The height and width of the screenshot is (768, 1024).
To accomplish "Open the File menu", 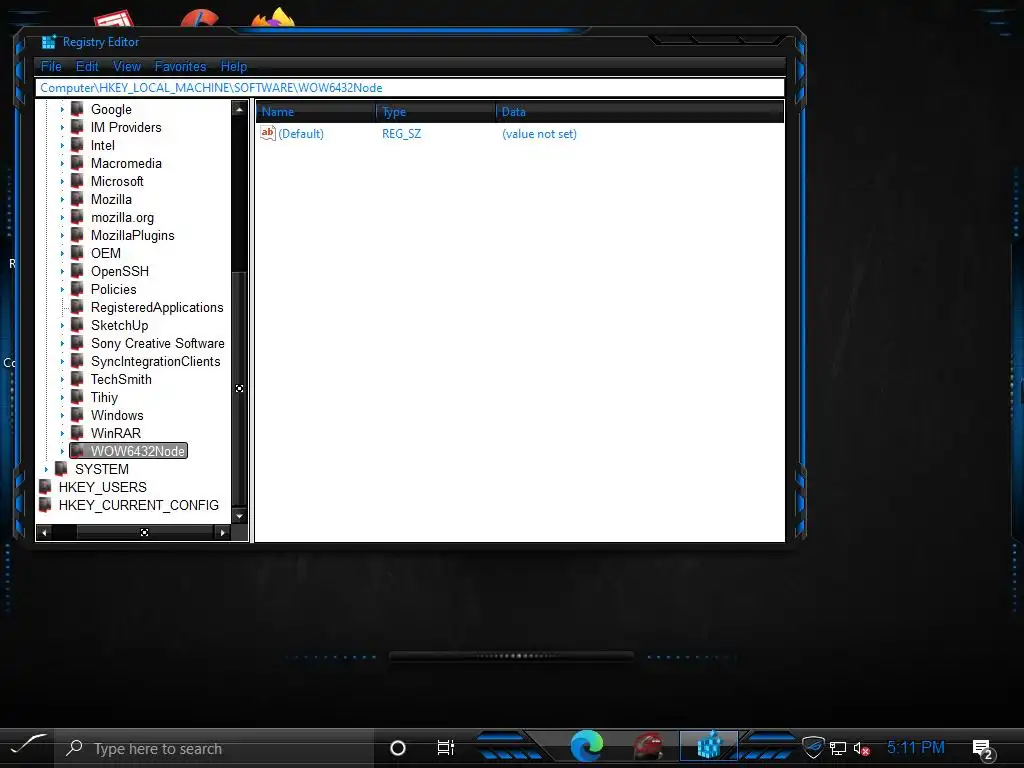I will [51, 66].
